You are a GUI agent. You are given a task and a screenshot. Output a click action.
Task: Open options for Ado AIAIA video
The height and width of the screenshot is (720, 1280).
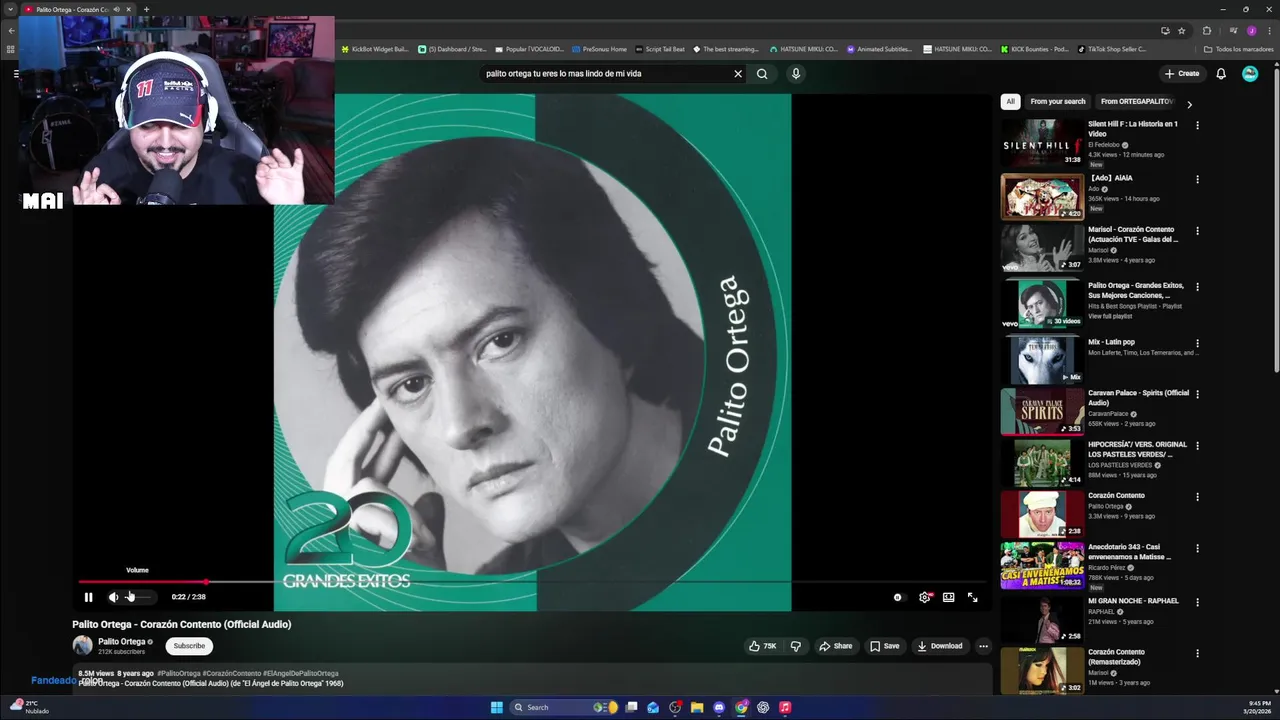[x=1197, y=179]
